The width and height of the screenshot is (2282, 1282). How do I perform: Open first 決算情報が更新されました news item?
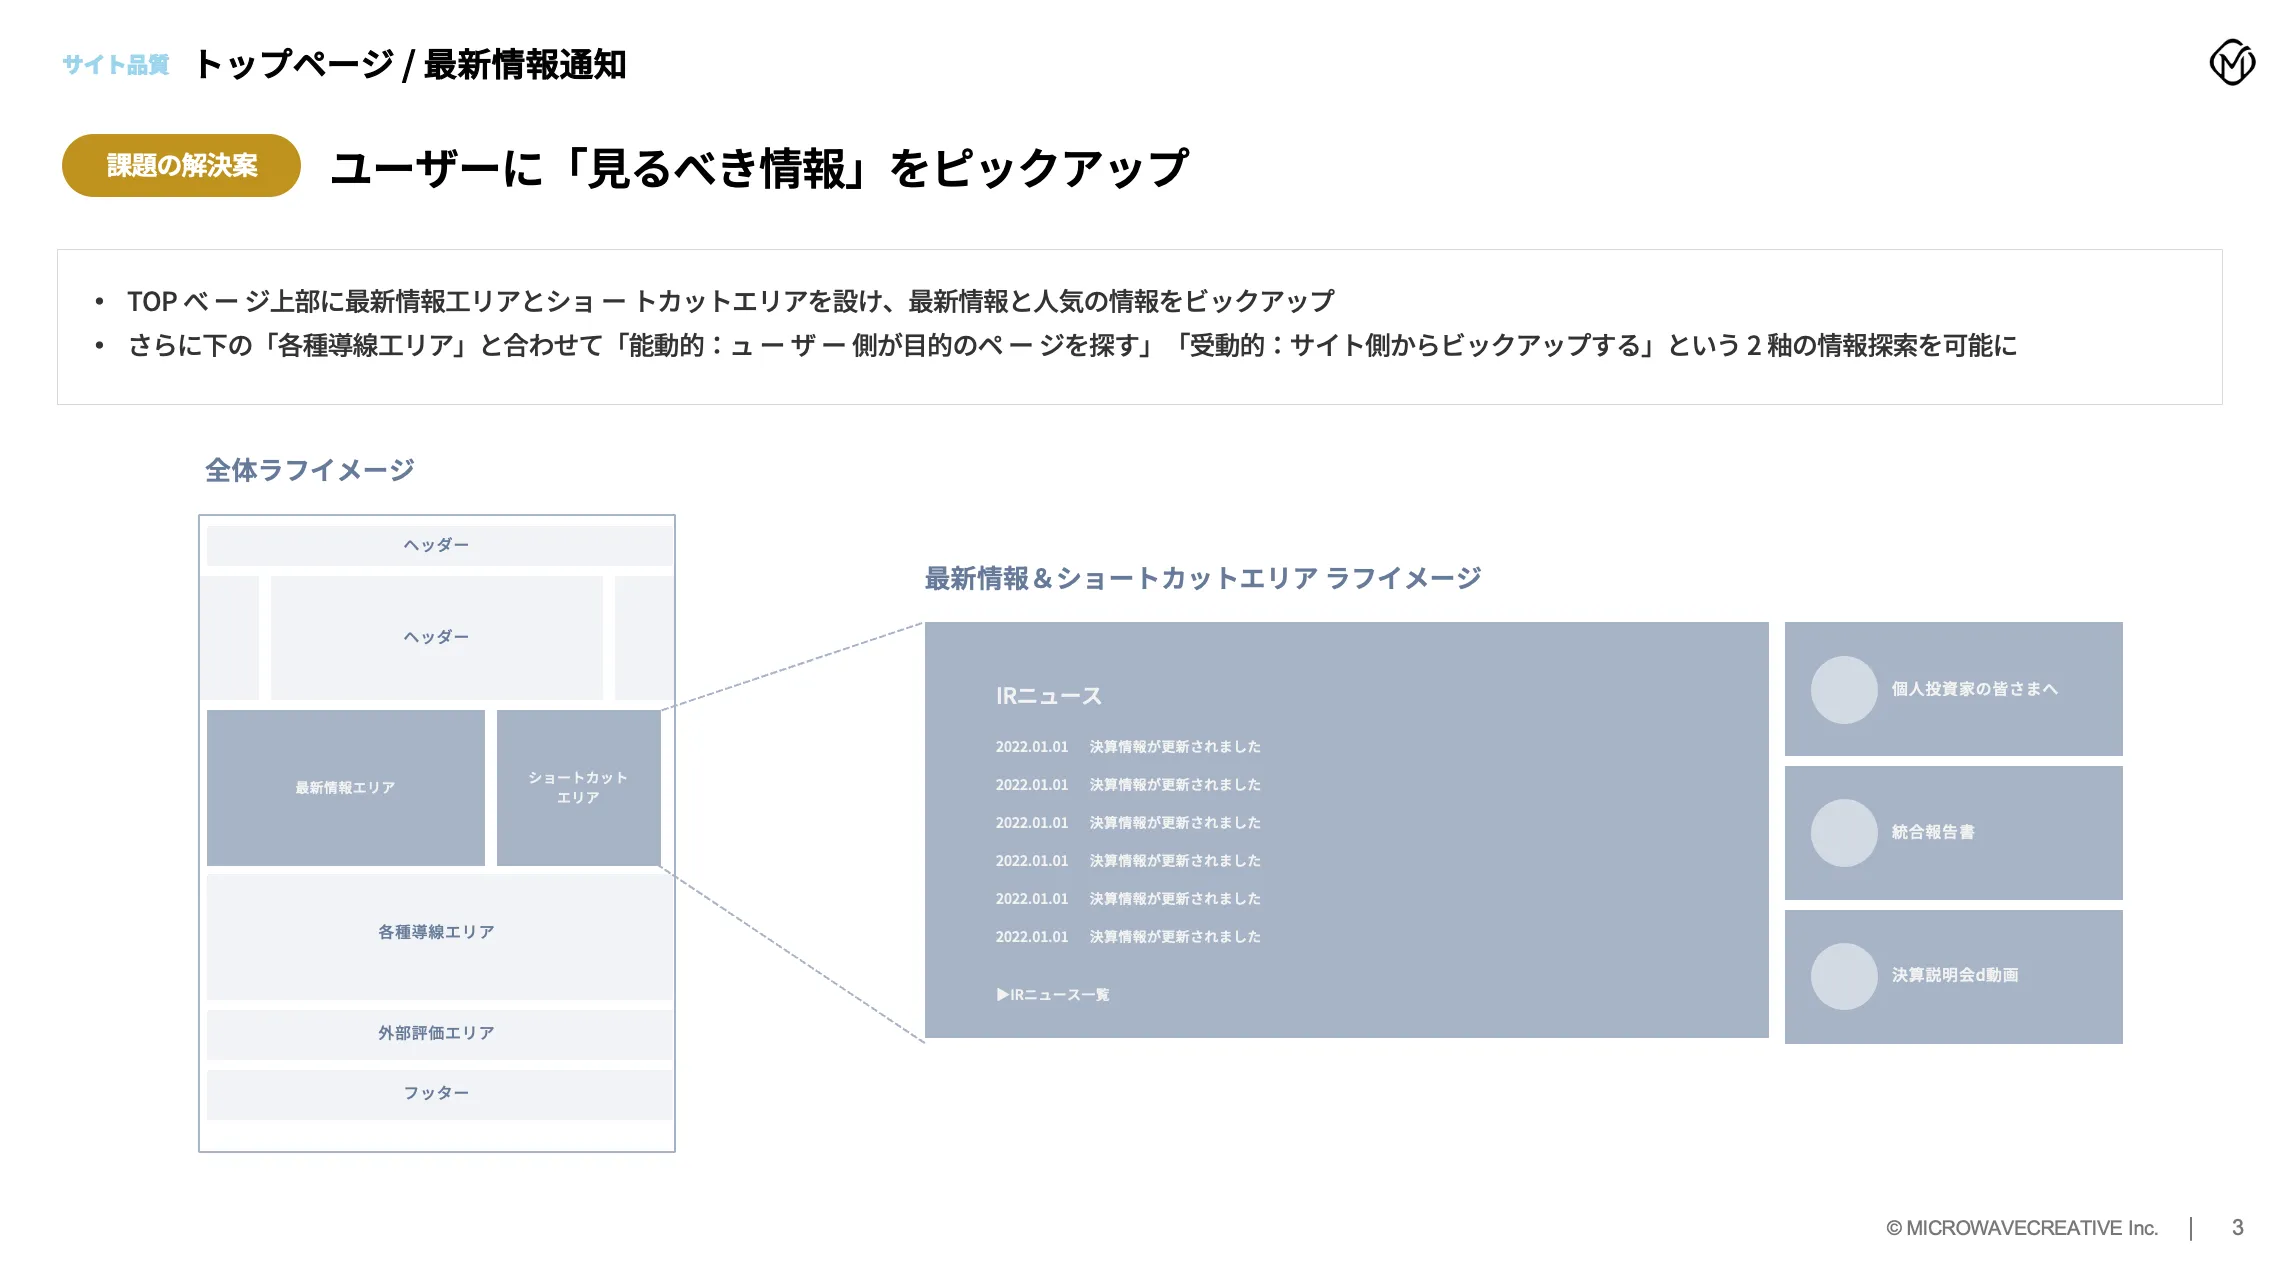1174,747
